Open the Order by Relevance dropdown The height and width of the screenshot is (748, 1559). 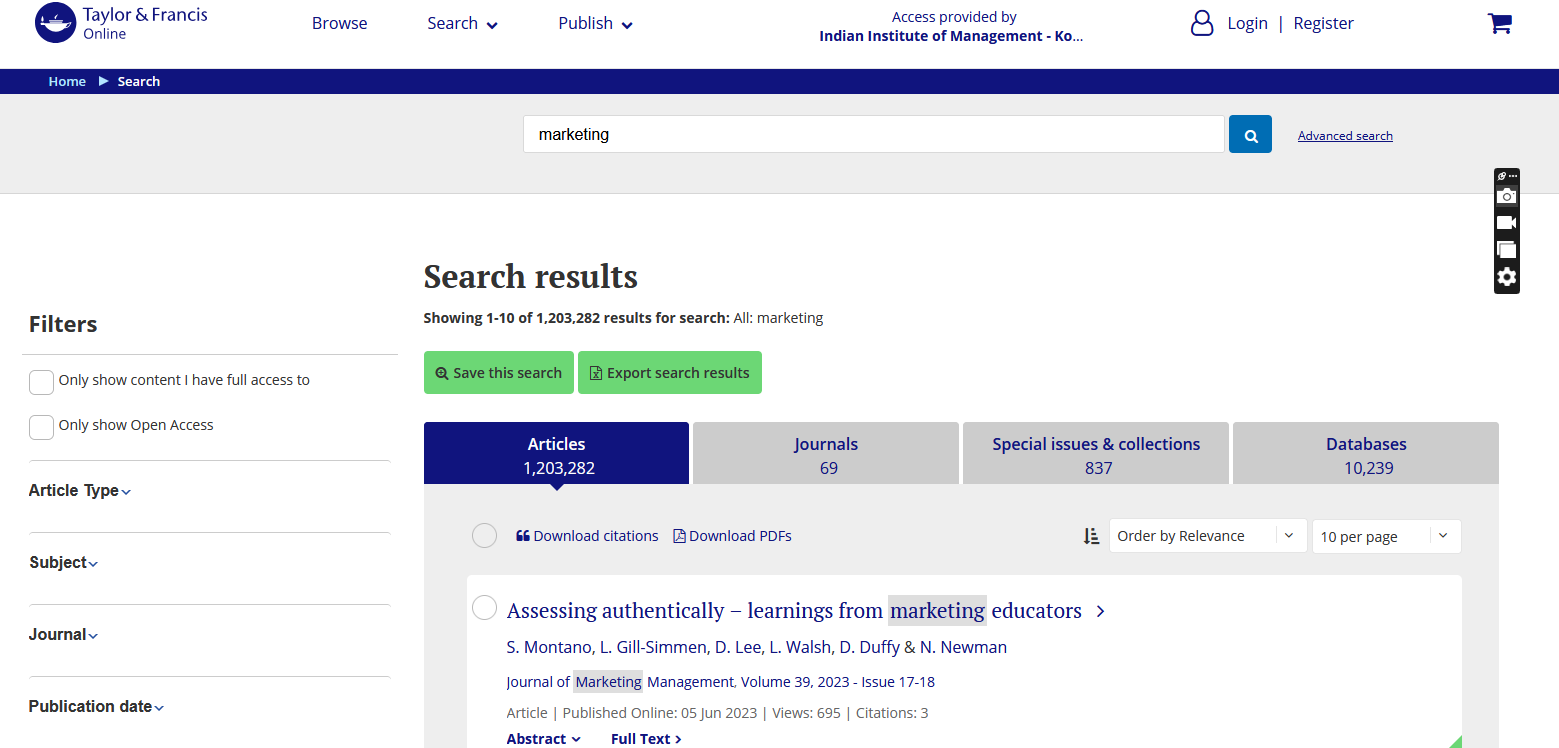tap(1207, 536)
